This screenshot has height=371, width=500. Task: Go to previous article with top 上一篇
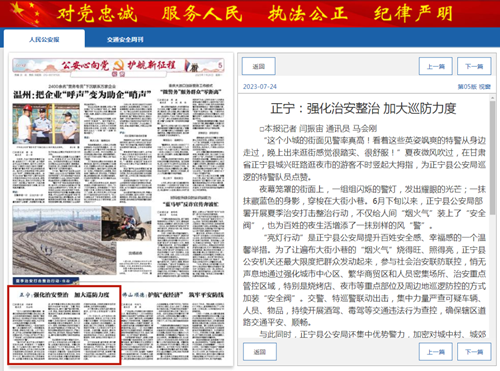(436, 66)
